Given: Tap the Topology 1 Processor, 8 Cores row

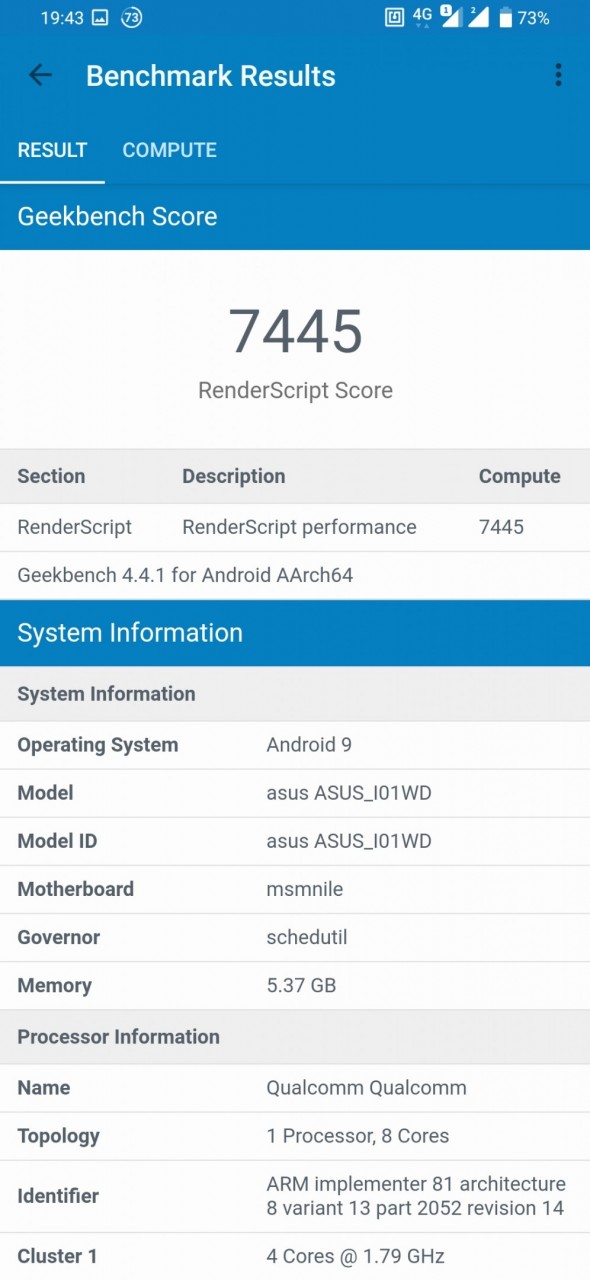Looking at the screenshot, I should [x=295, y=1136].
